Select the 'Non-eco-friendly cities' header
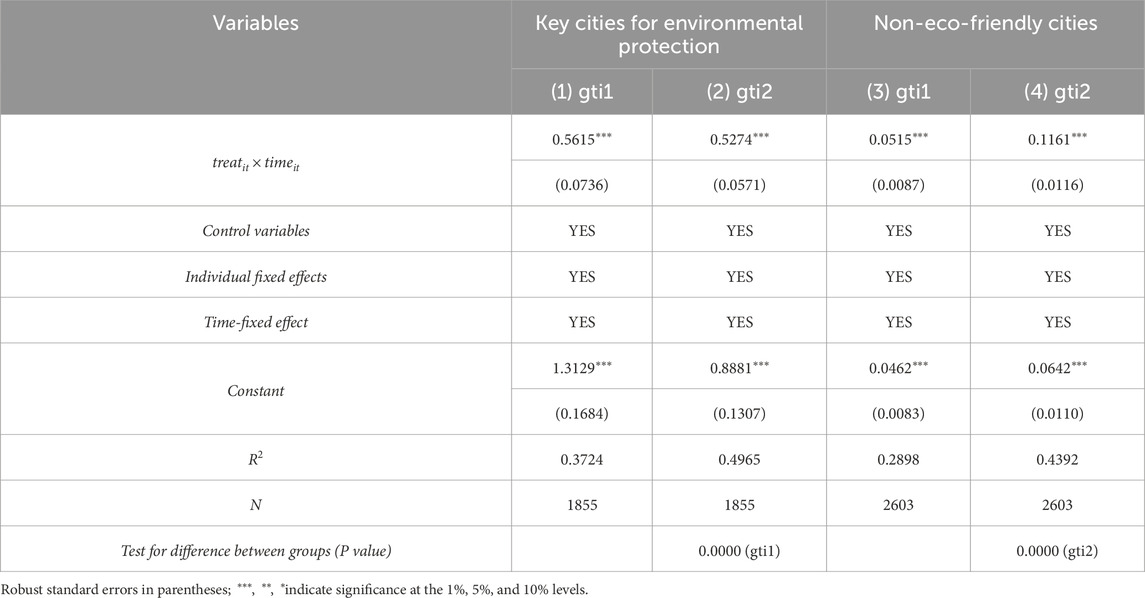 985,24
